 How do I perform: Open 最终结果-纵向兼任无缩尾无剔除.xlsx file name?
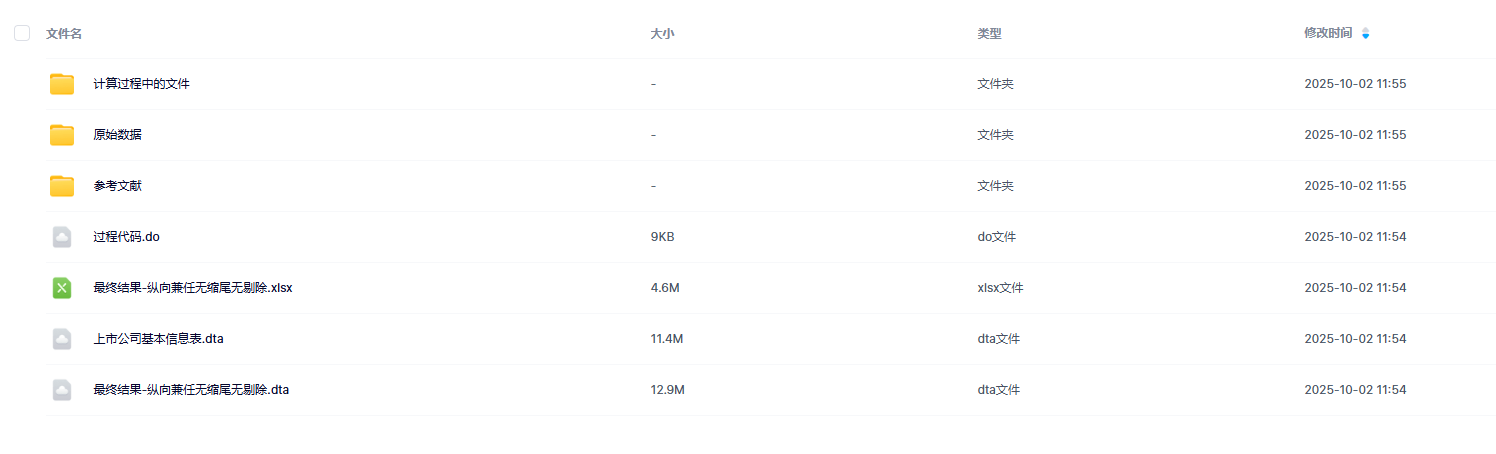[x=192, y=288]
